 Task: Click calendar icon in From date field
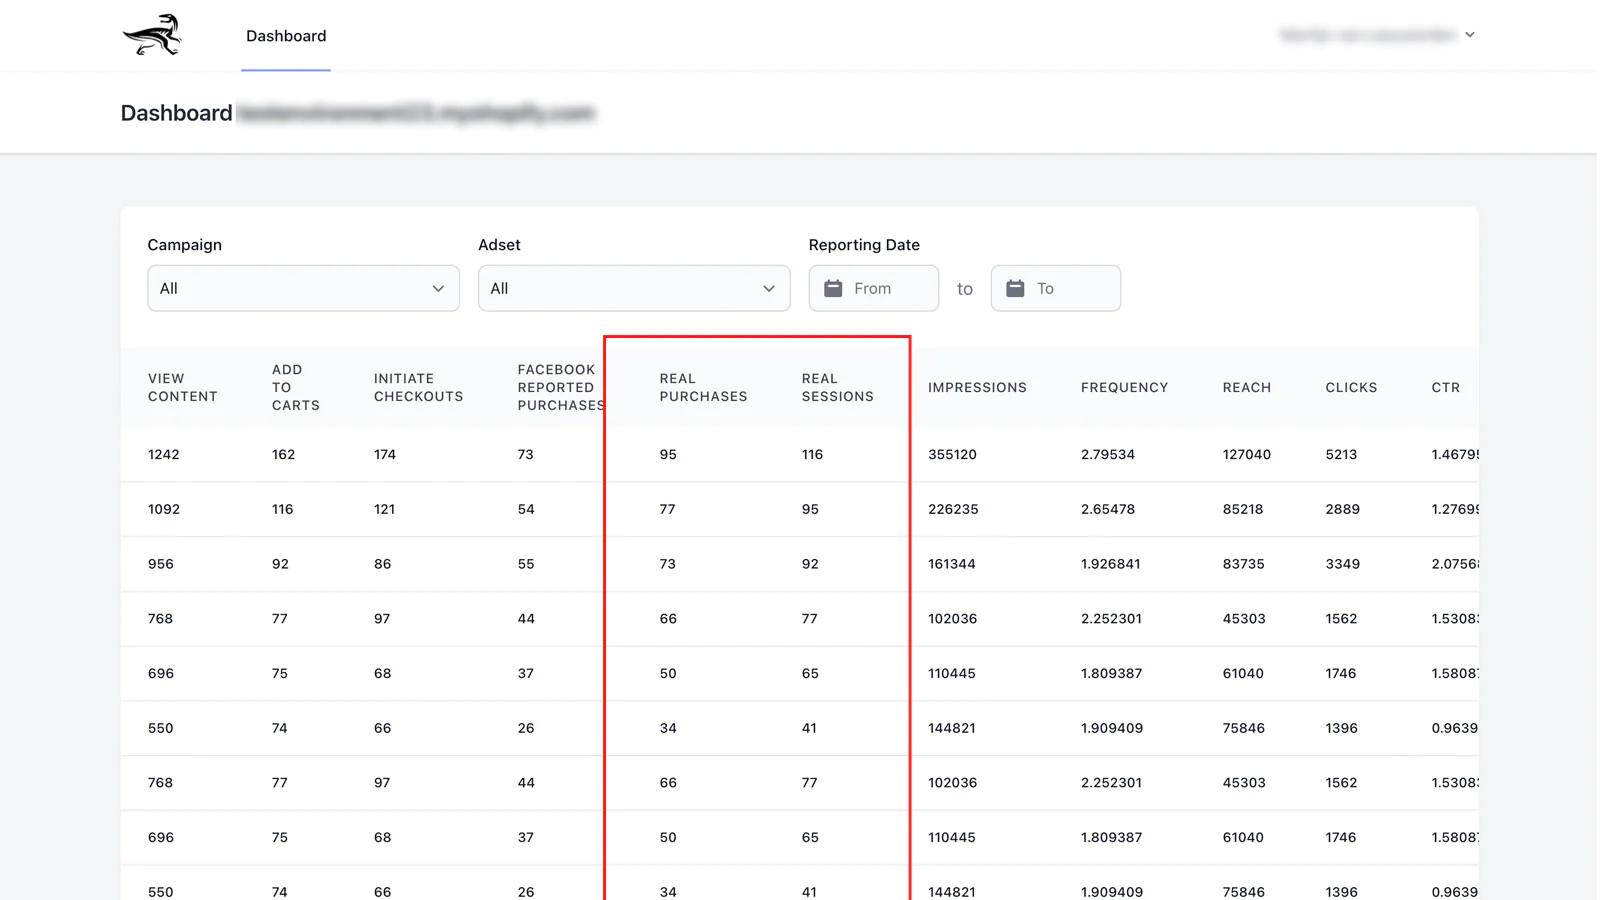(833, 288)
